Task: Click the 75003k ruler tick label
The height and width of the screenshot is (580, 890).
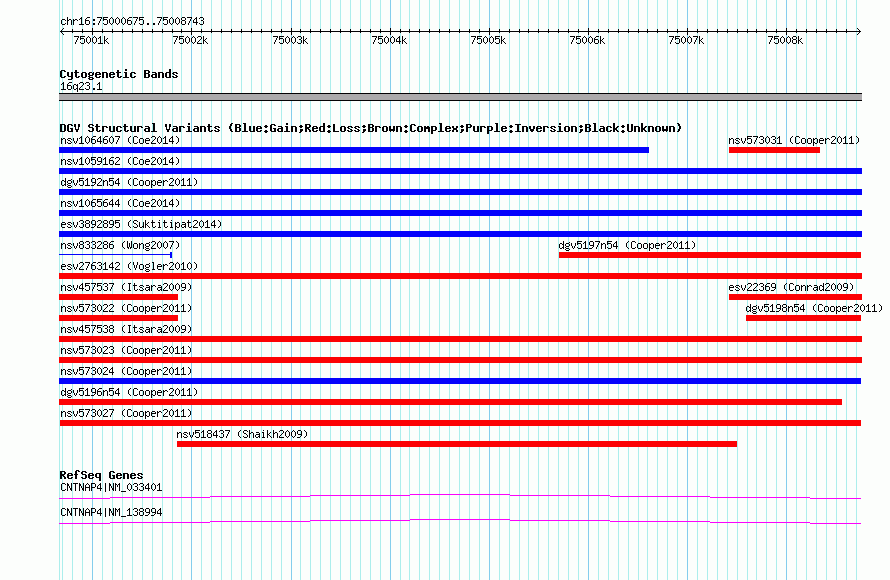Action: pyautogui.click(x=290, y=40)
